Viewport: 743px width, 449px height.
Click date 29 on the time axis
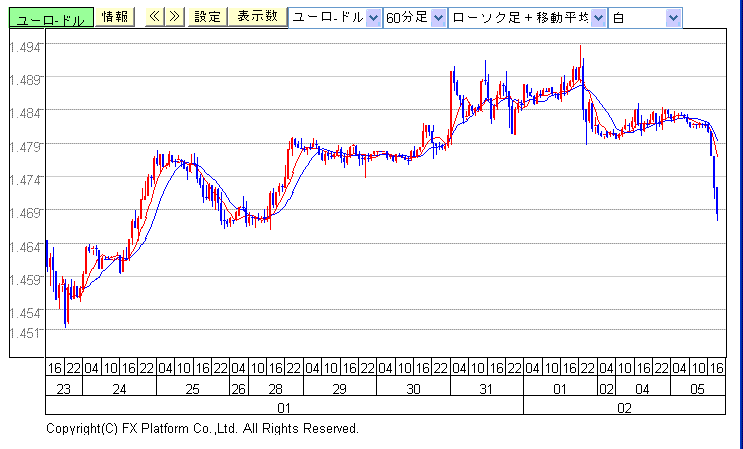(339, 387)
